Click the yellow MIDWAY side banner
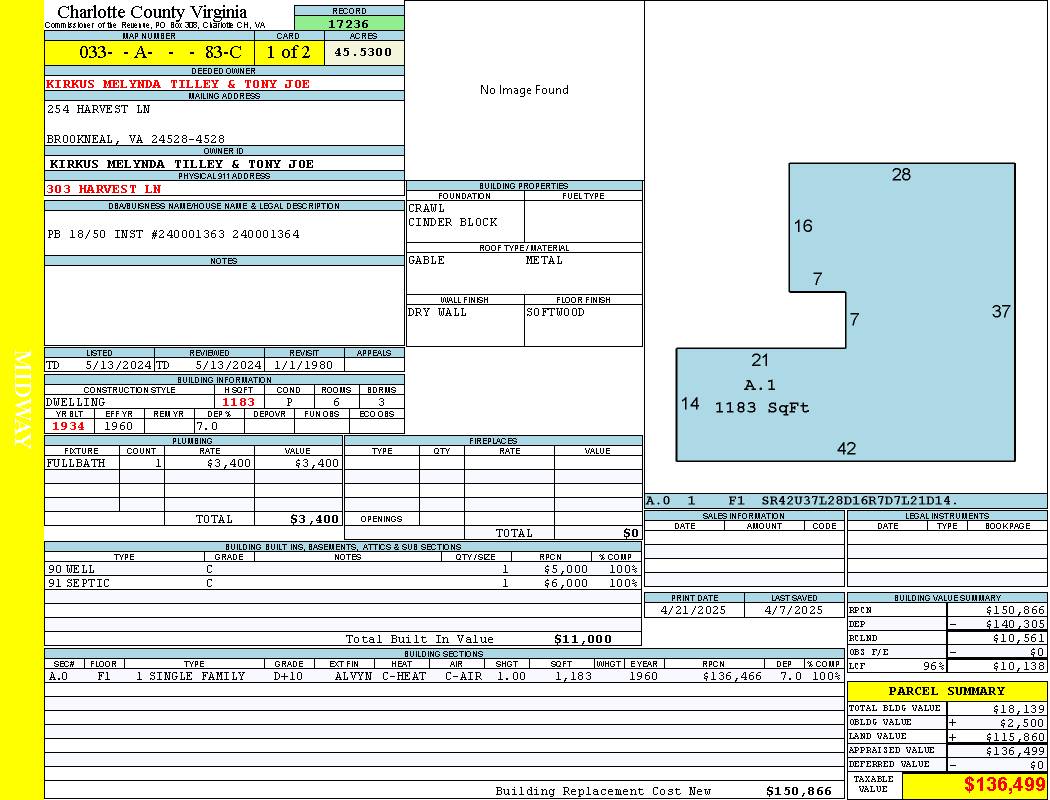1050x800 pixels. (22, 400)
